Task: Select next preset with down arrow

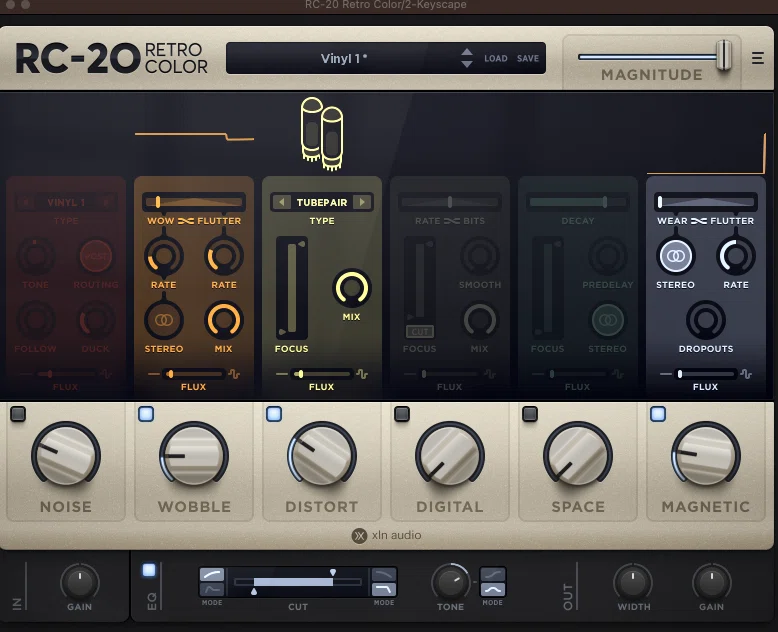Action: click(x=466, y=64)
